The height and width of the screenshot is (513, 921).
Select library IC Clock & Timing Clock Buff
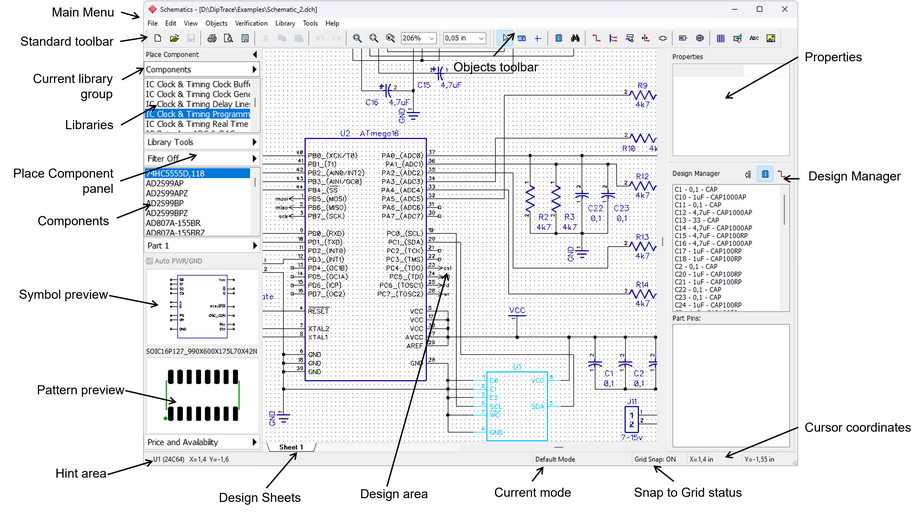pyautogui.click(x=198, y=85)
